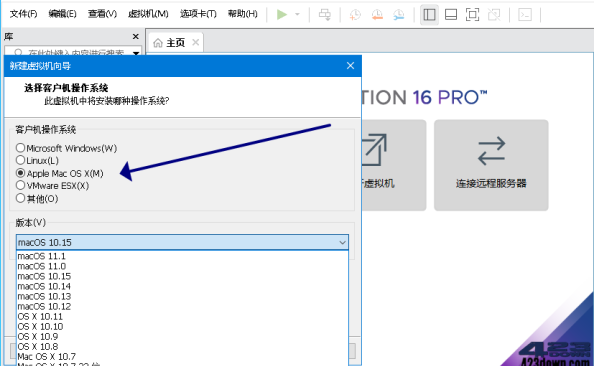Image resolution: width=594 pixels, height=366 pixels.
Task: Choose macOS 10.15 in the dropdown list
Action: (182, 276)
